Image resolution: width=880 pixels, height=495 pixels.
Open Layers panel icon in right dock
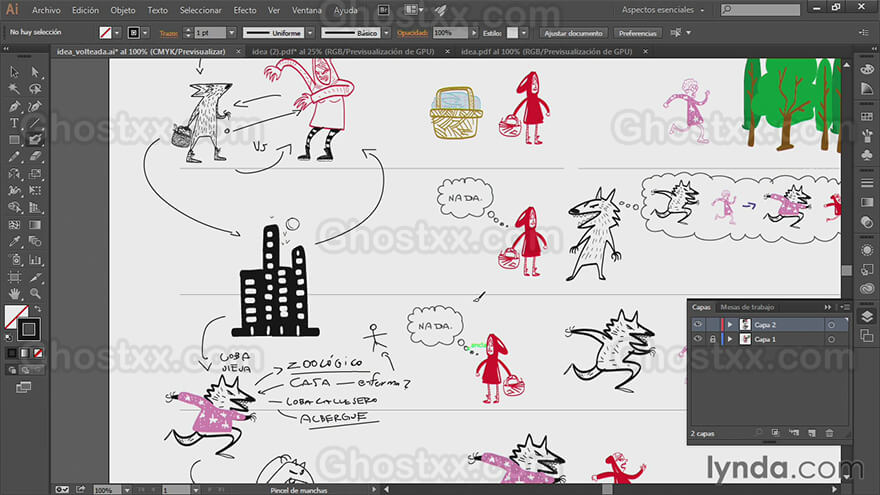click(x=867, y=317)
